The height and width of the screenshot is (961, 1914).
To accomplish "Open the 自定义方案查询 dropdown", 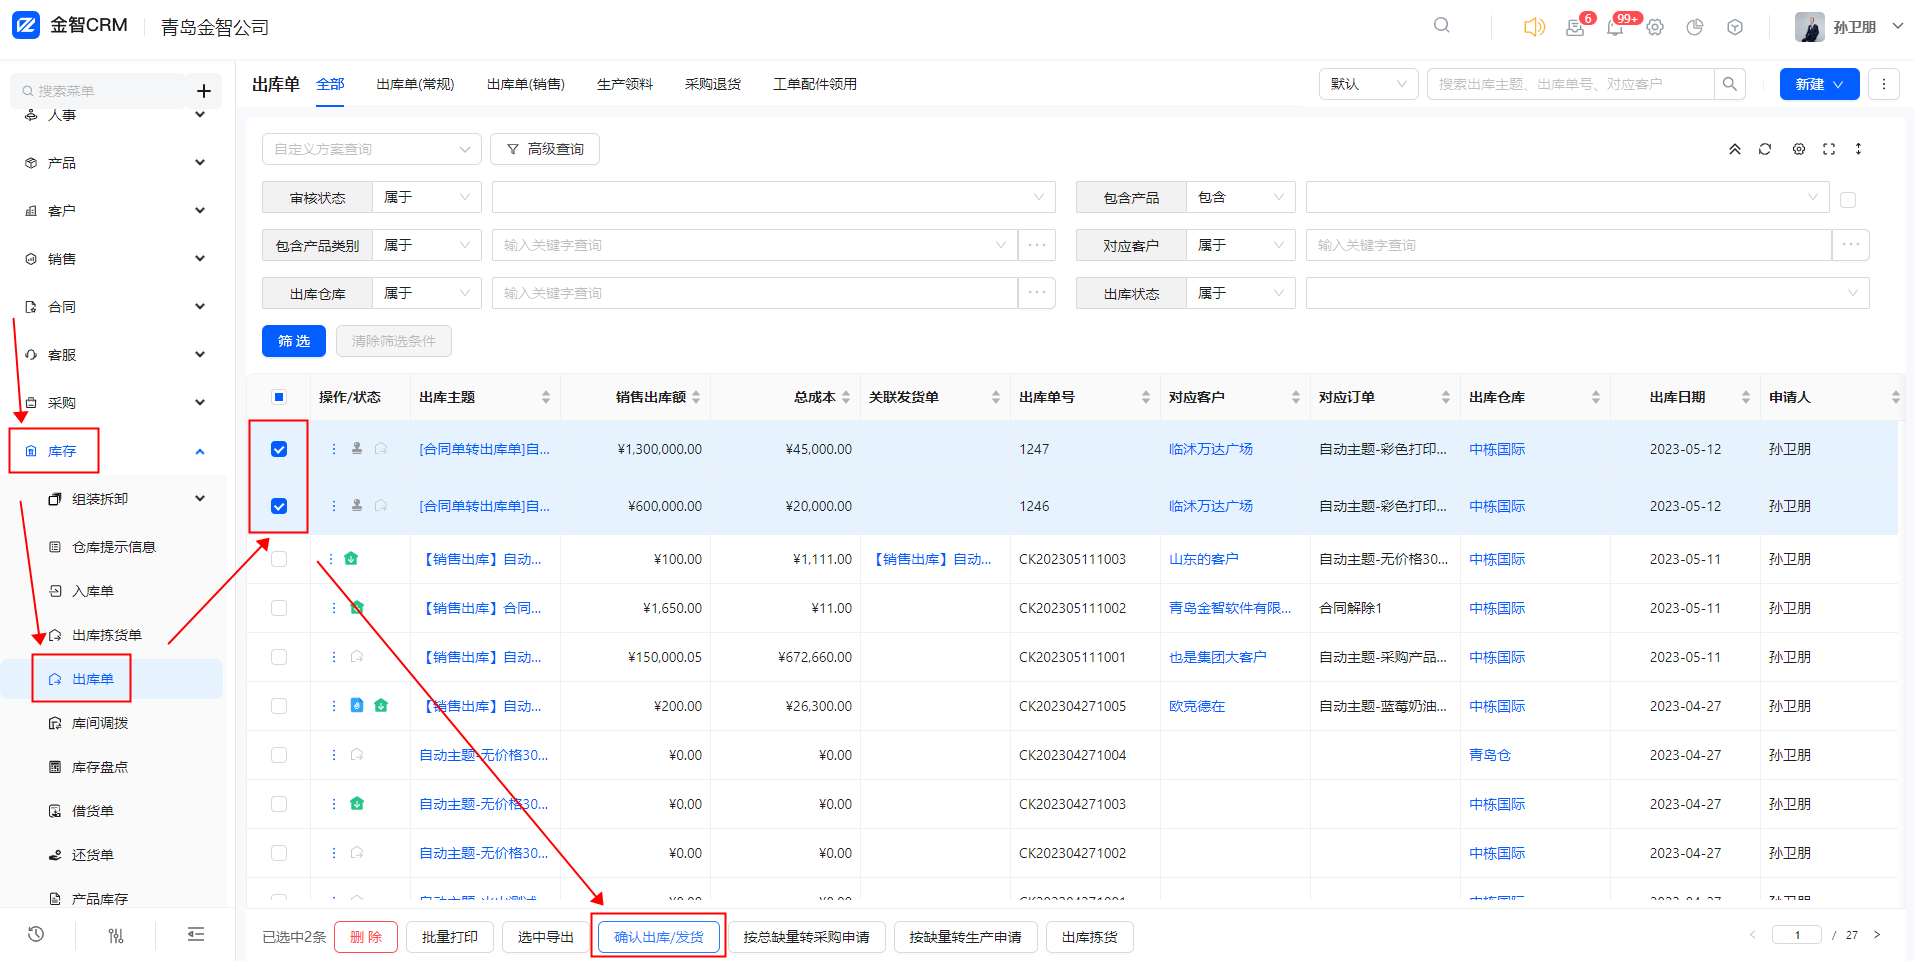I will [371, 149].
